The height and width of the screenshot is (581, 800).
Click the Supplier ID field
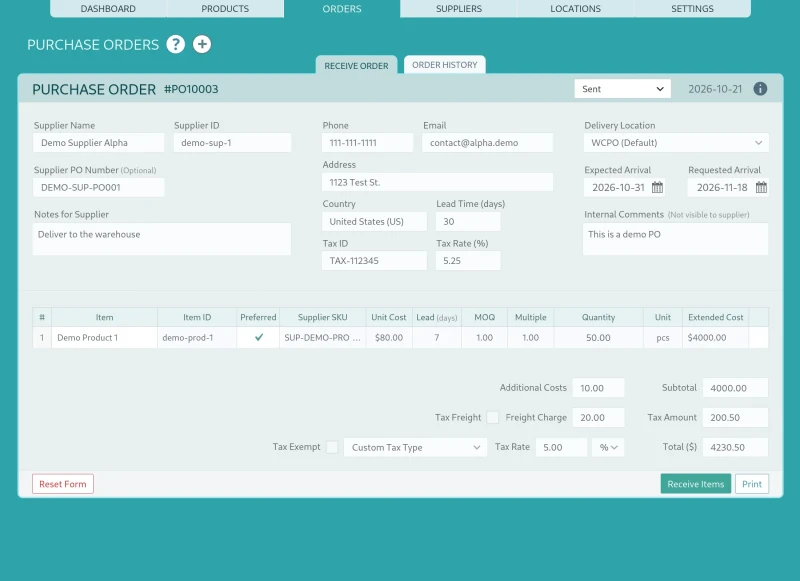point(232,143)
